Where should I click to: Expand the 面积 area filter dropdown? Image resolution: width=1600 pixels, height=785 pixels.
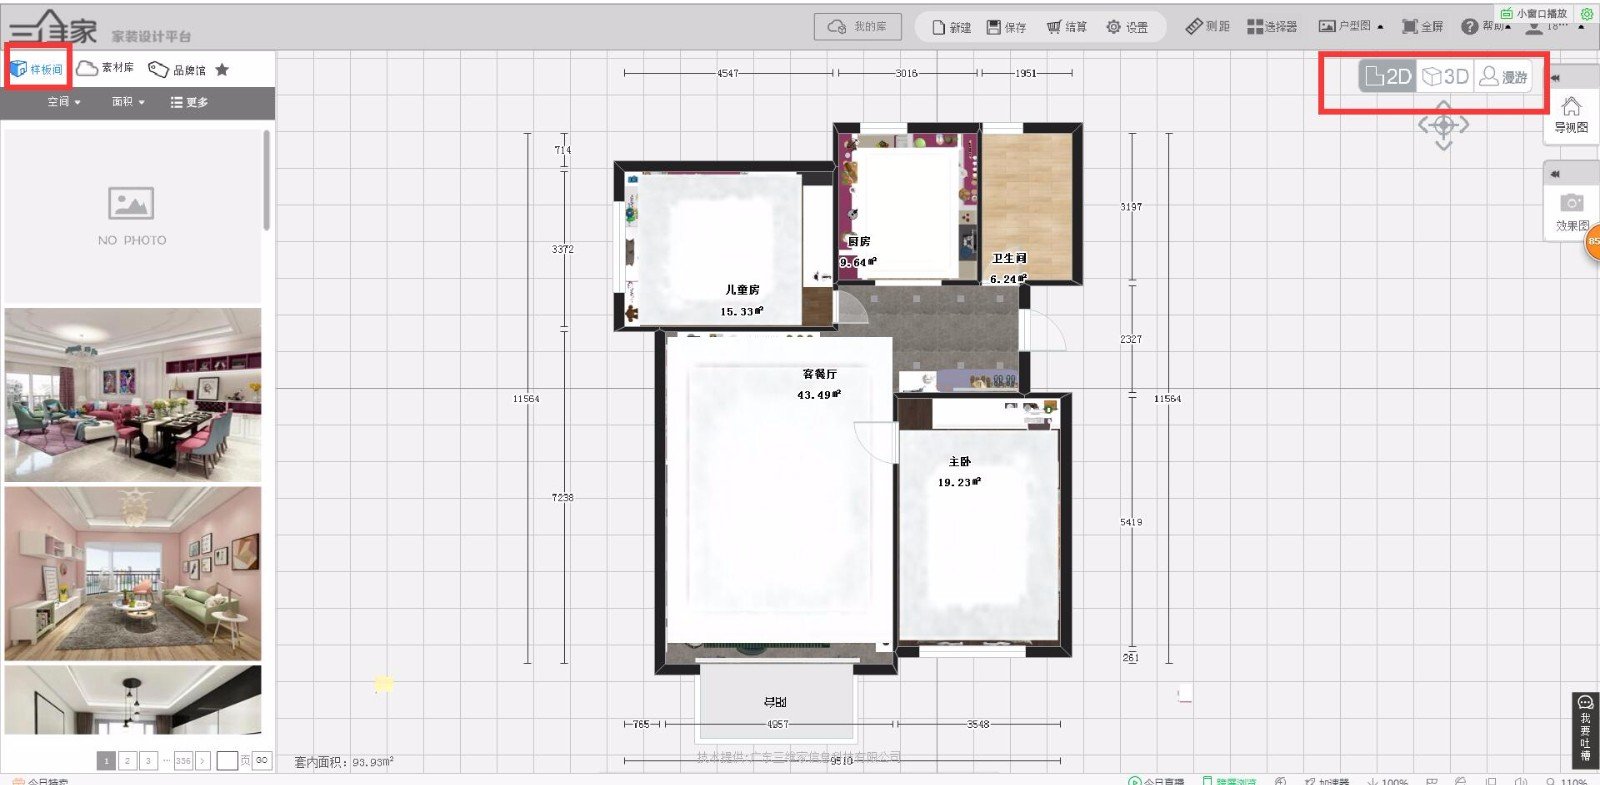pyautogui.click(x=128, y=102)
